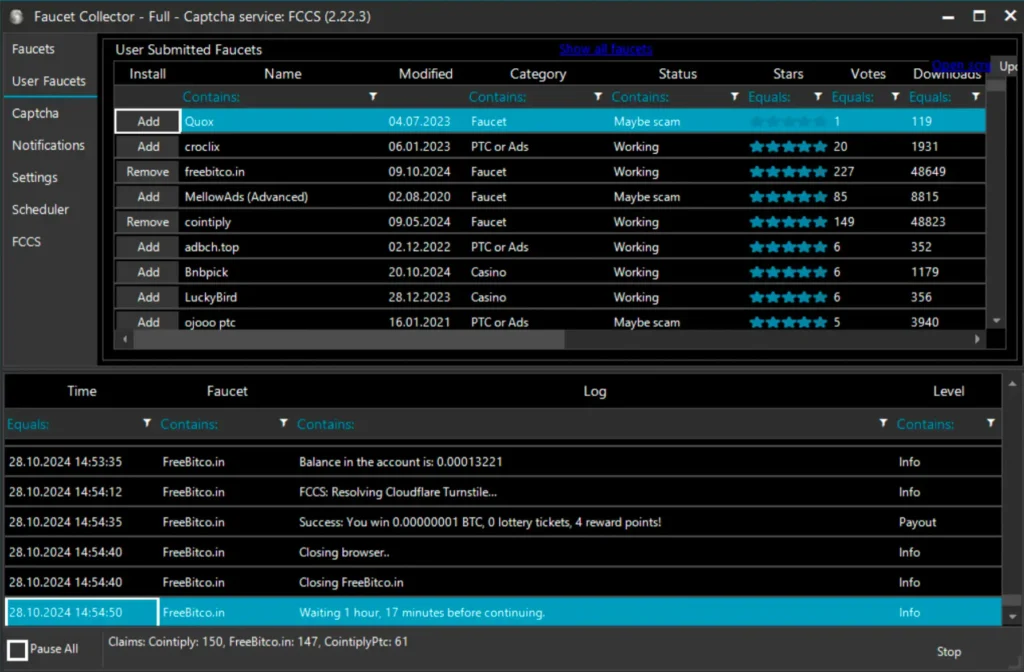Click the Status filter Contains input field
This screenshot has height=672, width=1024.
pyautogui.click(x=669, y=97)
